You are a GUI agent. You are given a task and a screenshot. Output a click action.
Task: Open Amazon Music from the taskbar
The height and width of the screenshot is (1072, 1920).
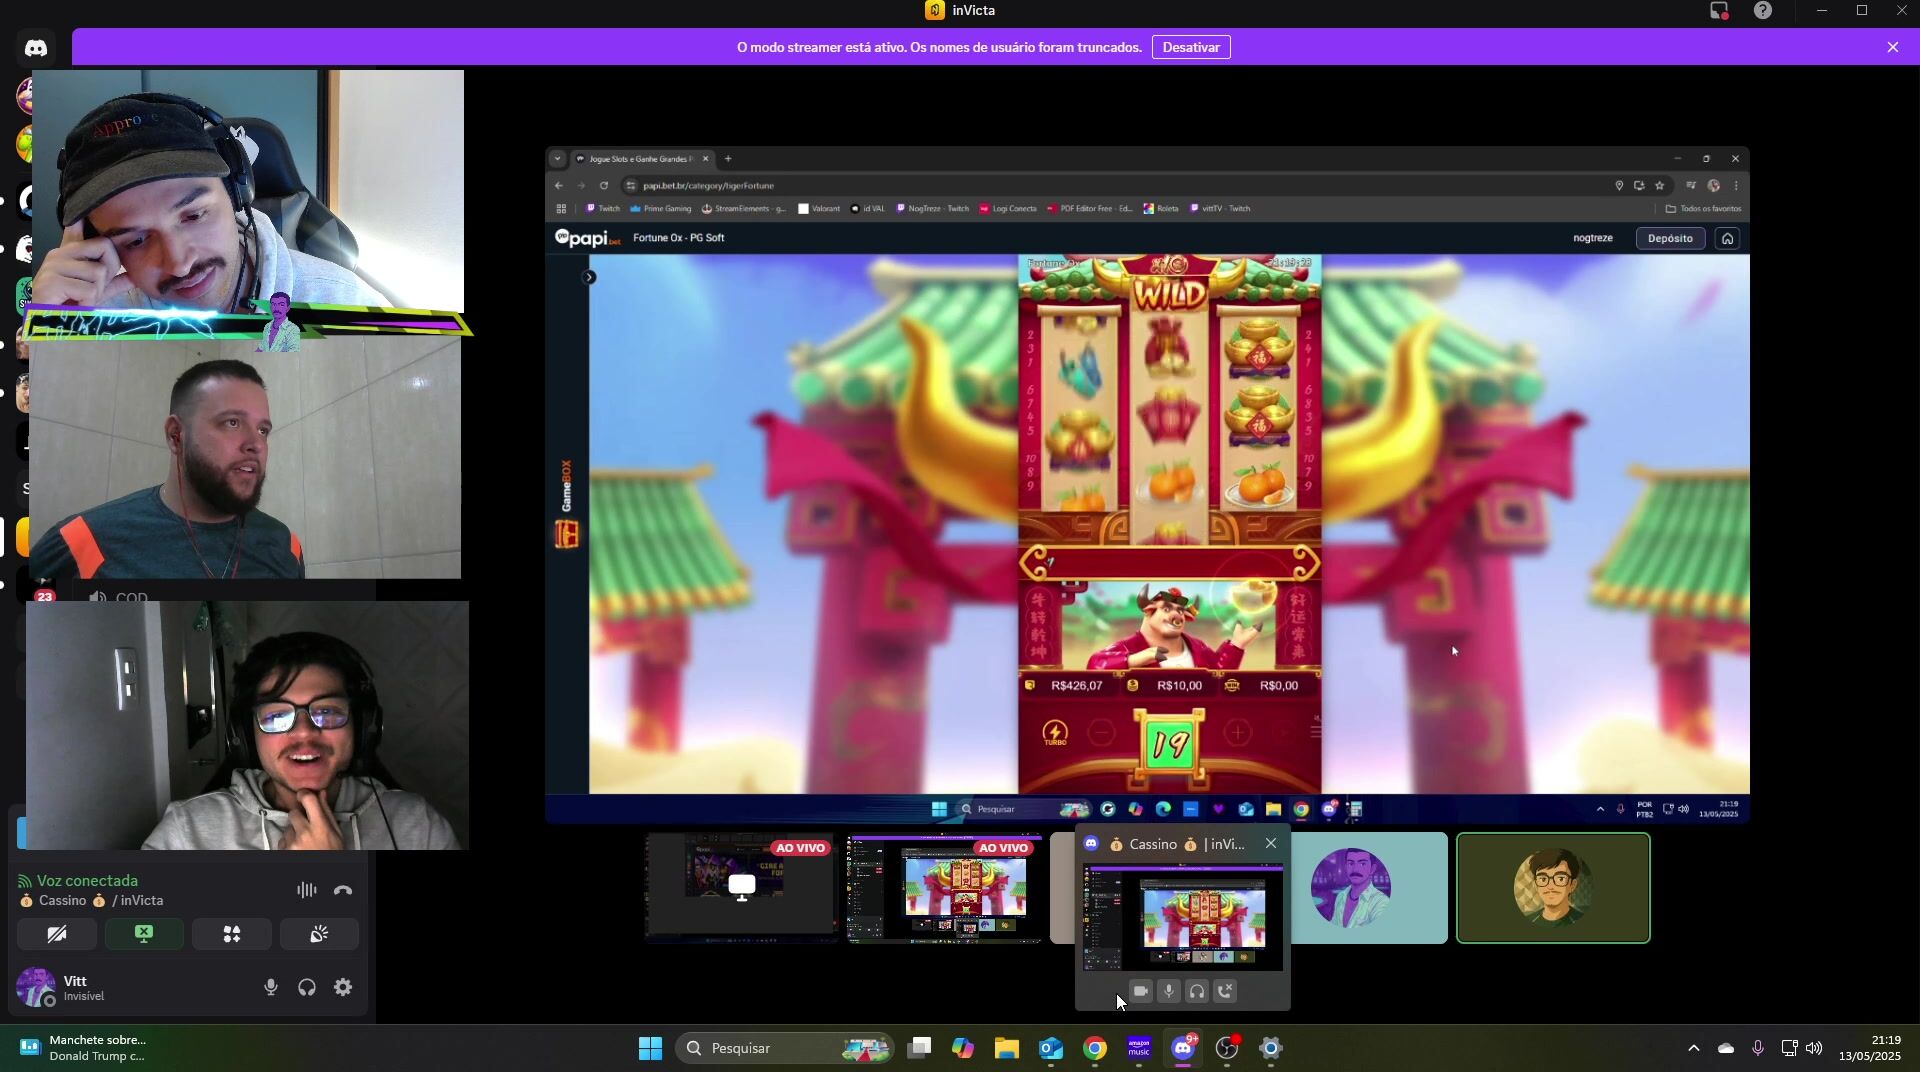tap(1139, 1048)
